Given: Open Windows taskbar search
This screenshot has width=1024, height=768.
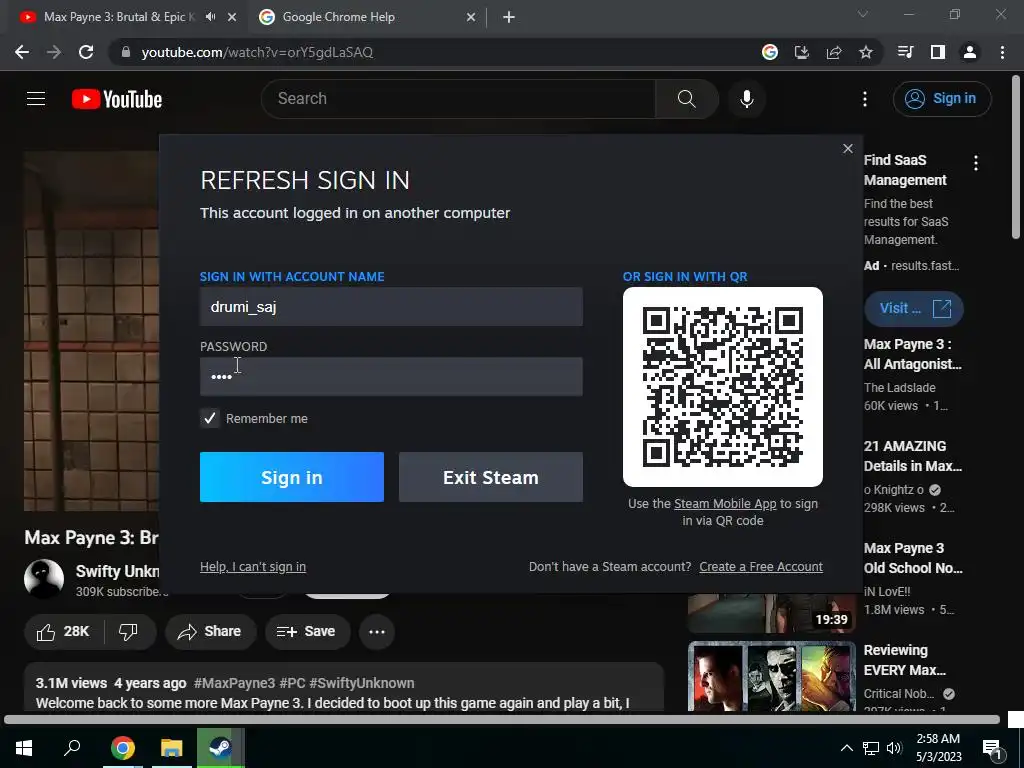Looking at the screenshot, I should (72, 748).
